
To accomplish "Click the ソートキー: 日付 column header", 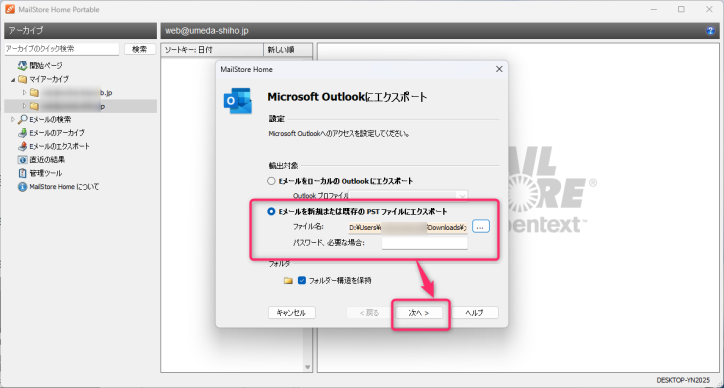I will pyautogui.click(x=212, y=49).
